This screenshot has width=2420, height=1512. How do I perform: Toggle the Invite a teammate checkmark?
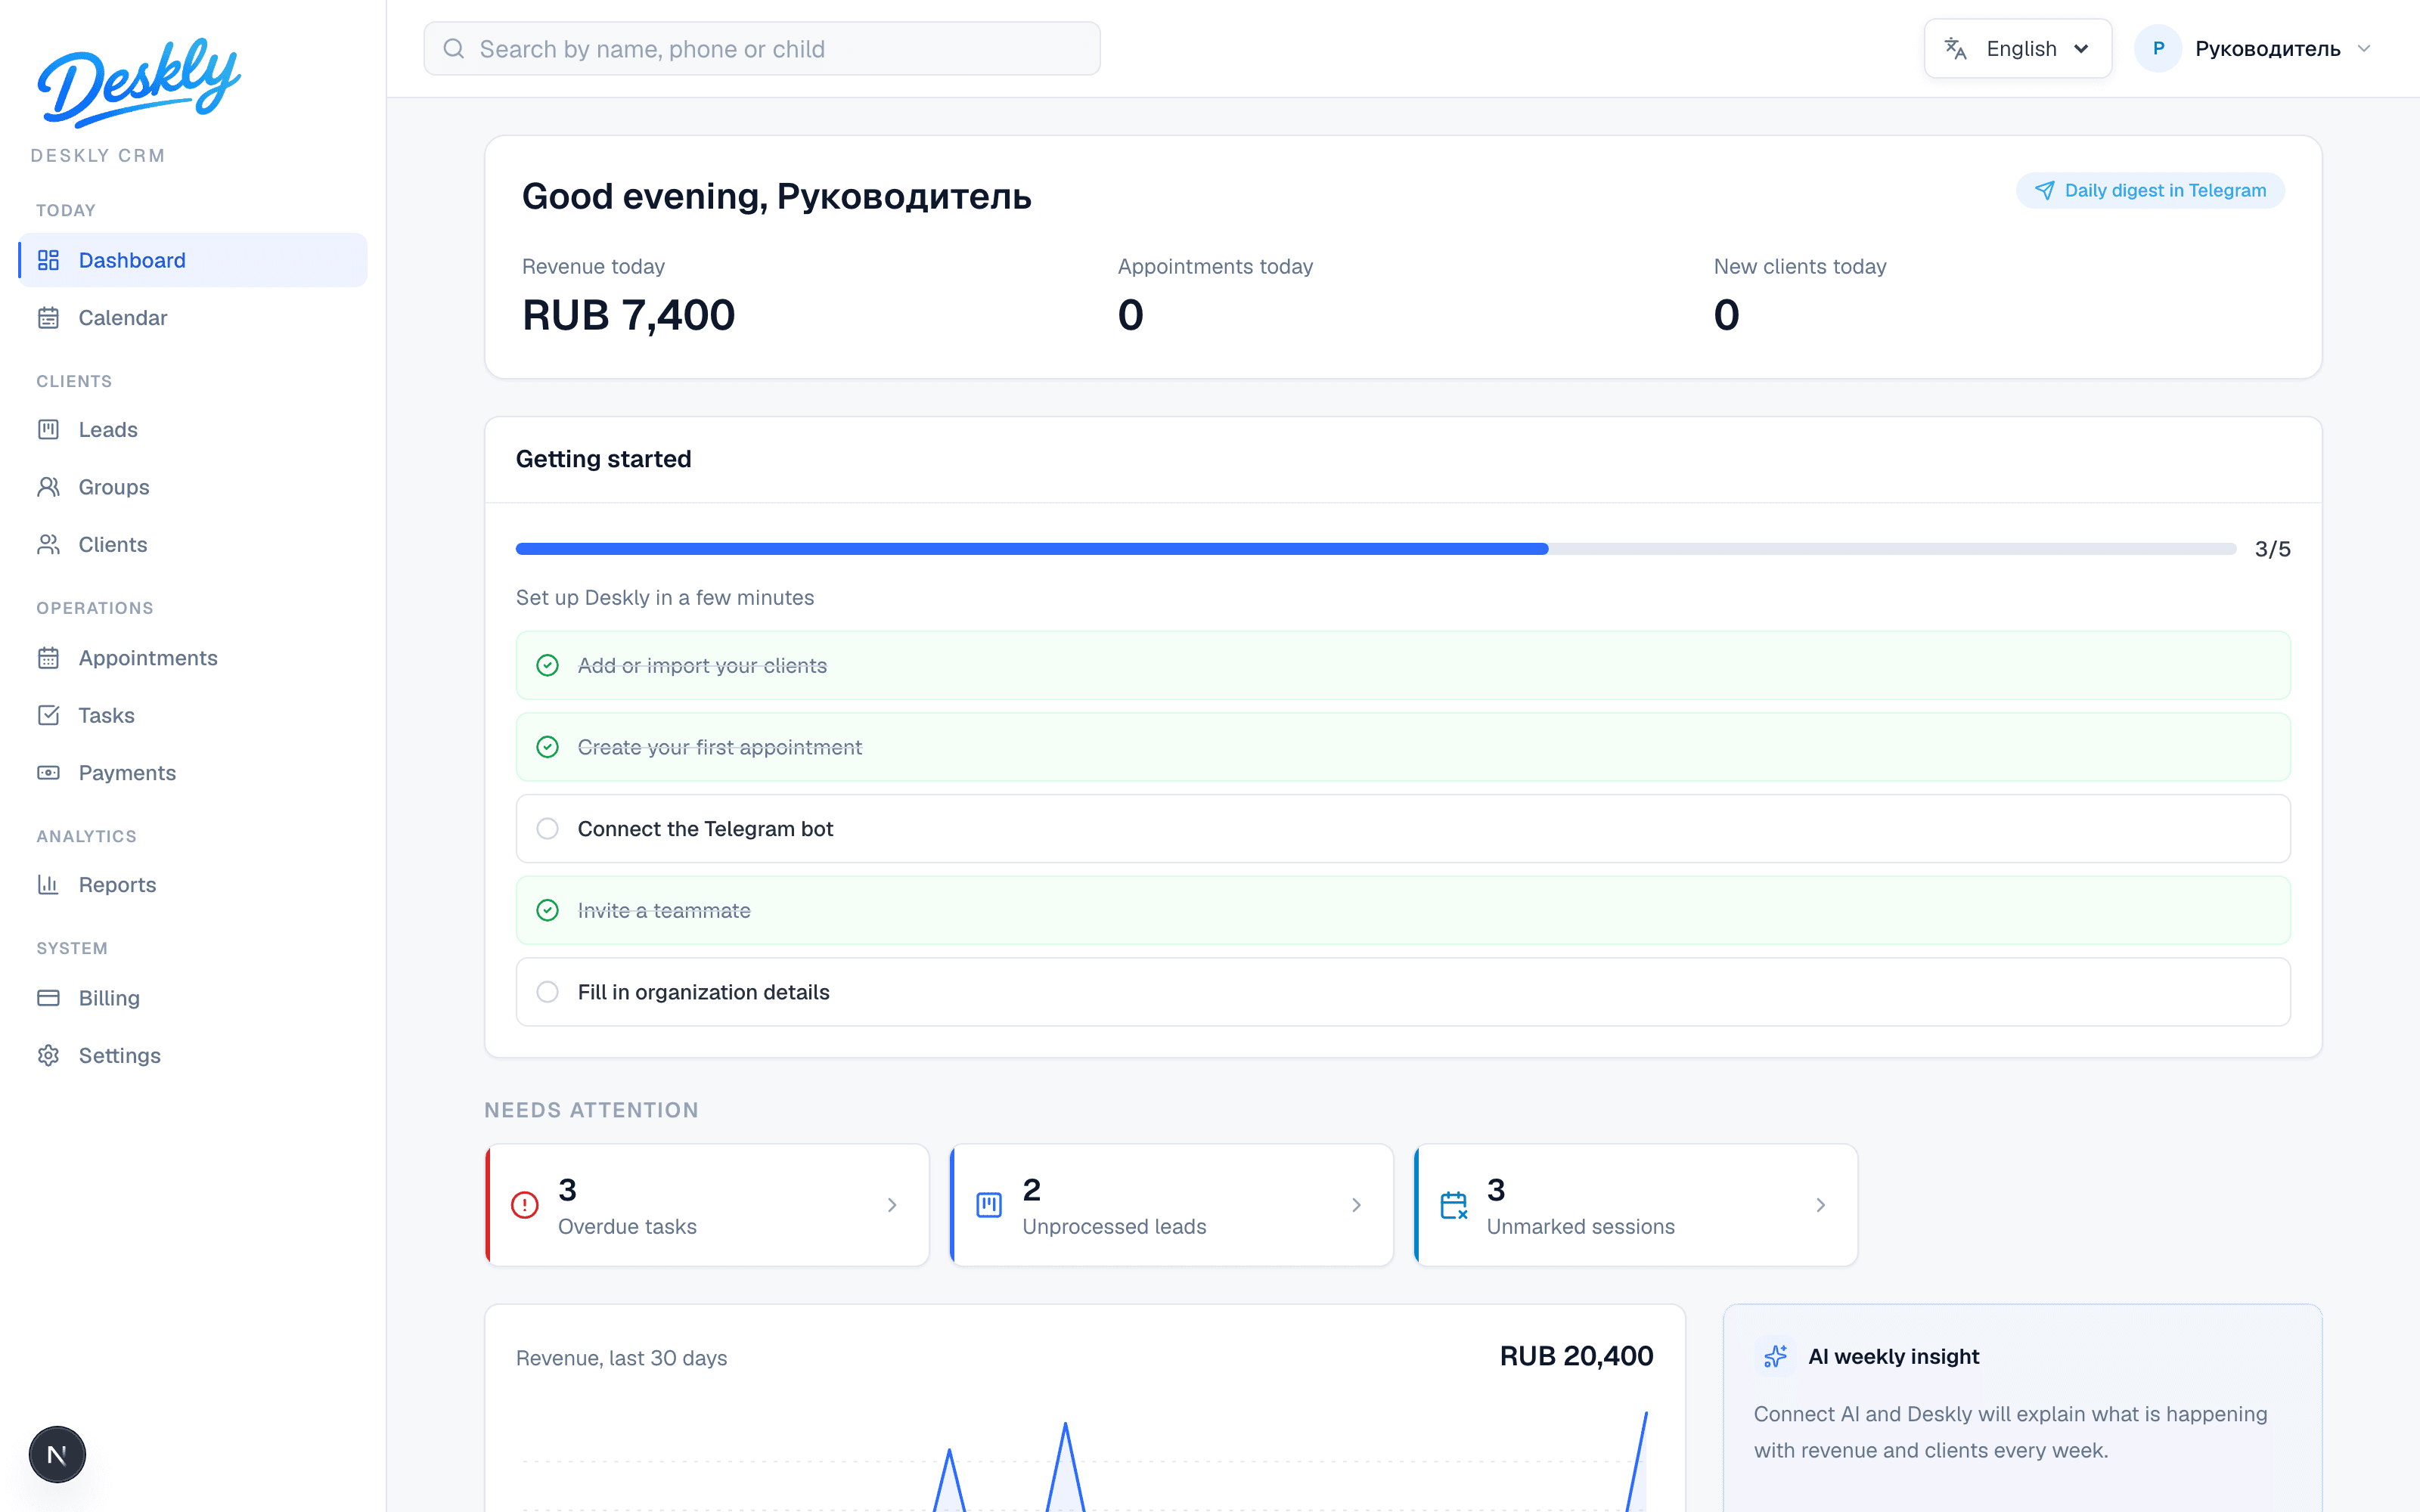(547, 910)
